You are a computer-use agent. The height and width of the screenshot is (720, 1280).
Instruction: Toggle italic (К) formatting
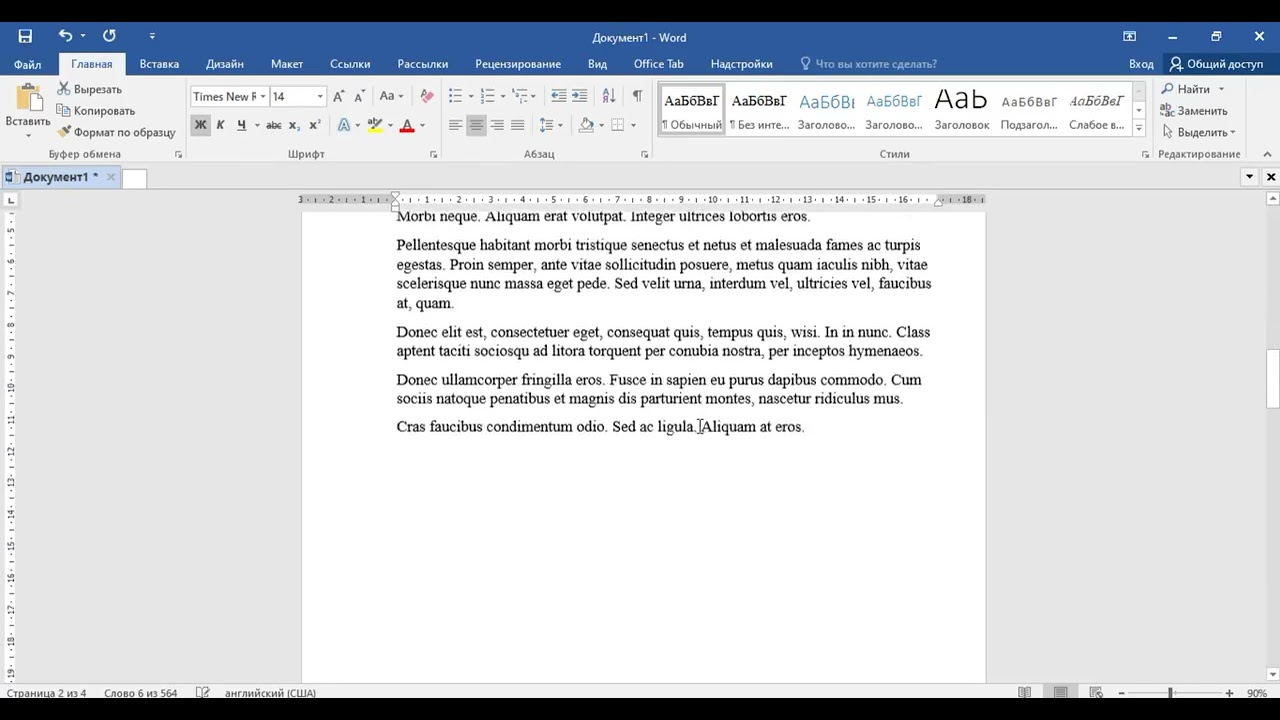point(220,125)
